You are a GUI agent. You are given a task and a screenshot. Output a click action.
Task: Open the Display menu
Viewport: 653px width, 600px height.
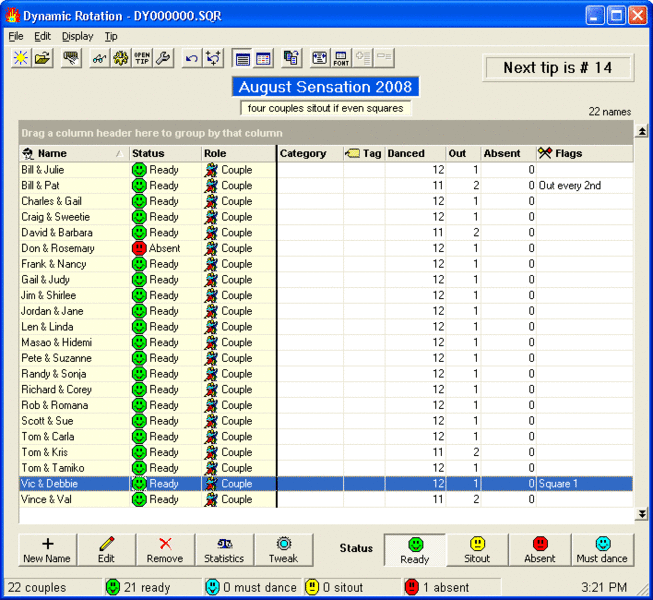pos(77,36)
